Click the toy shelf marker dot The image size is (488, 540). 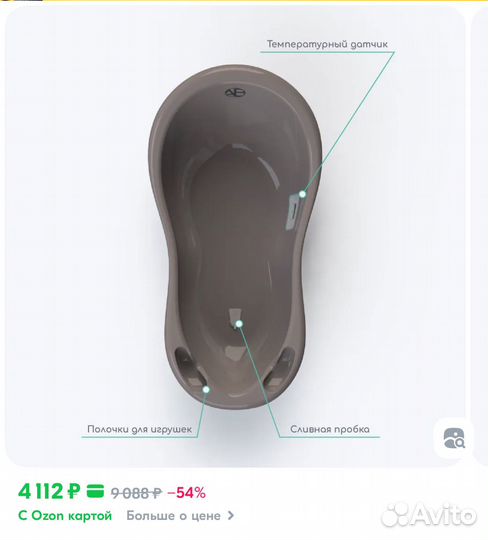pos(206,390)
